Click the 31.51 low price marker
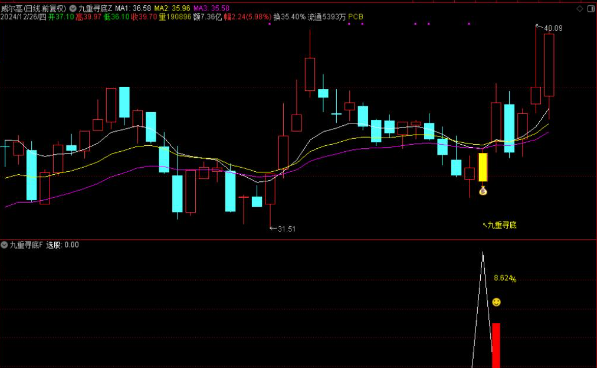 coord(286,229)
